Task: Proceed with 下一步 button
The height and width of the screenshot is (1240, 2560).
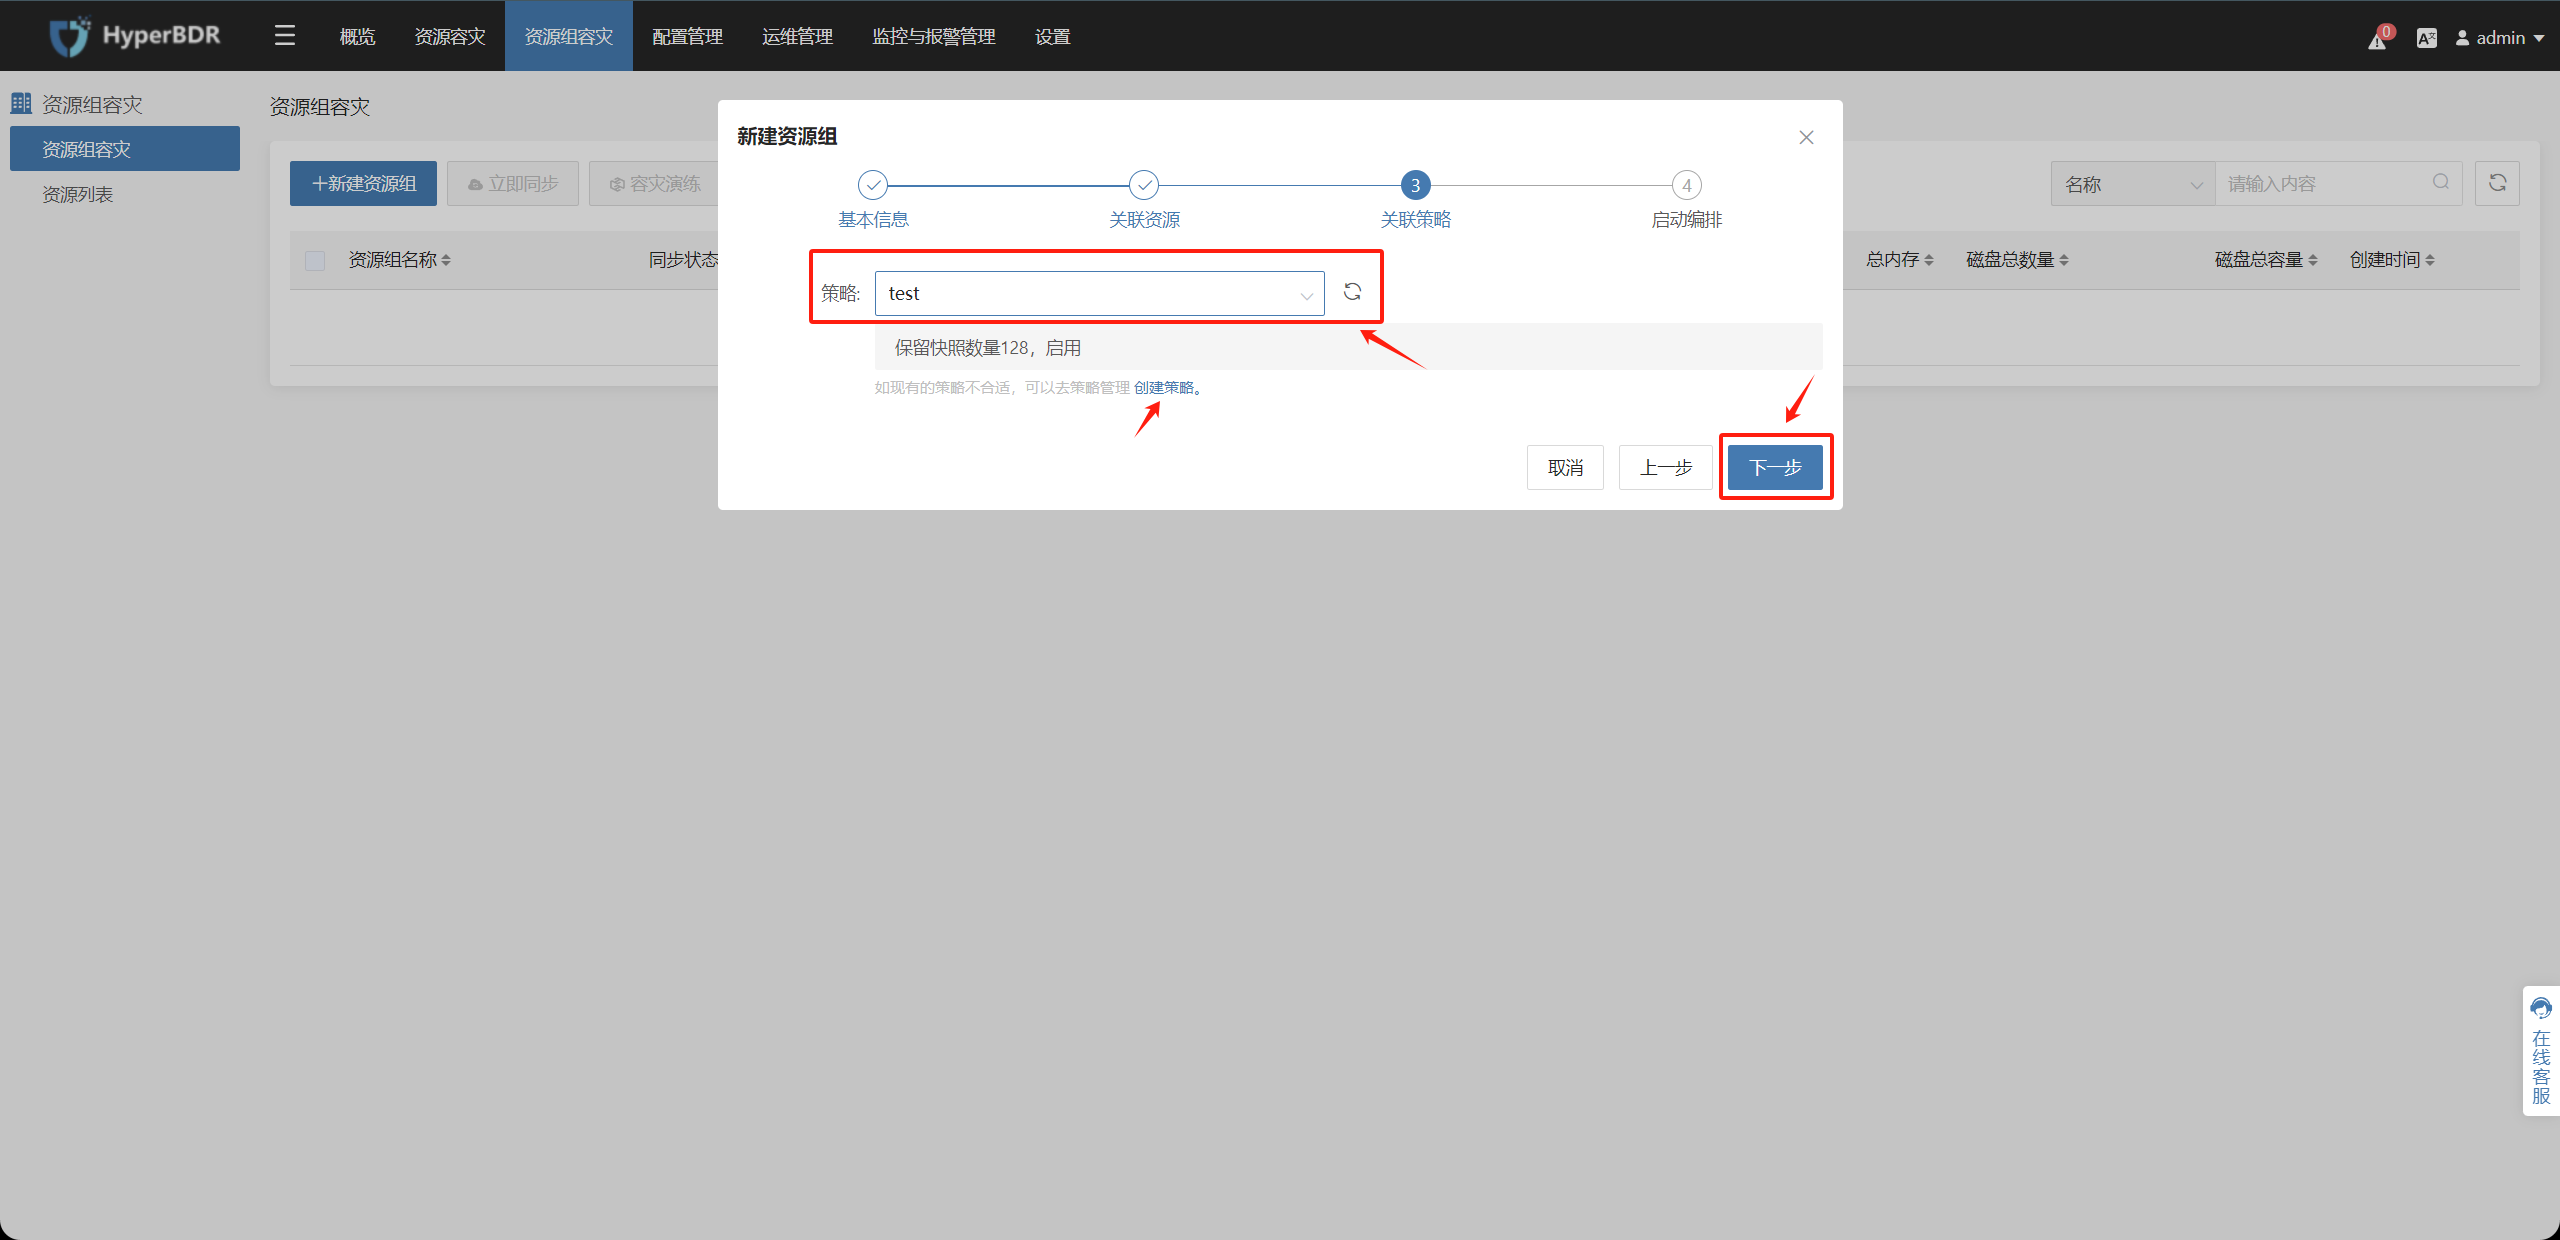Action: point(1775,468)
